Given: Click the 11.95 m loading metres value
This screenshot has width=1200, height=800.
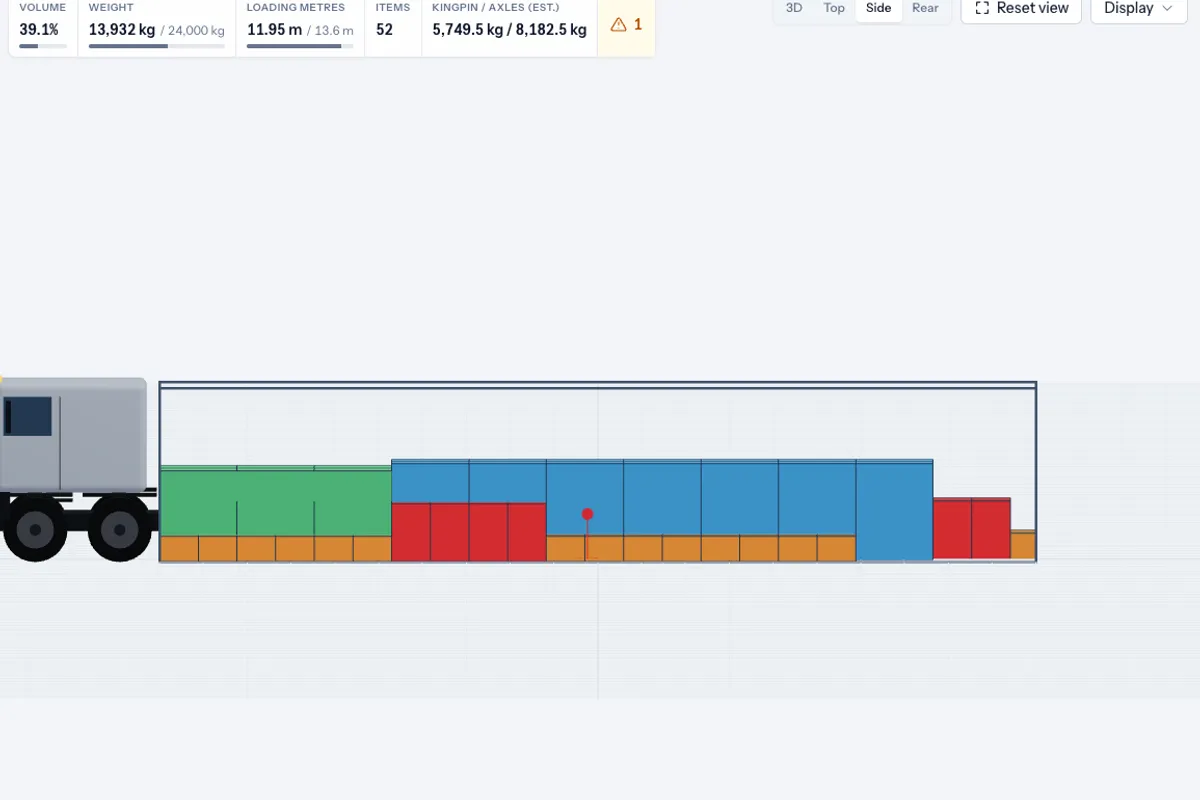Looking at the screenshot, I should [x=275, y=29].
